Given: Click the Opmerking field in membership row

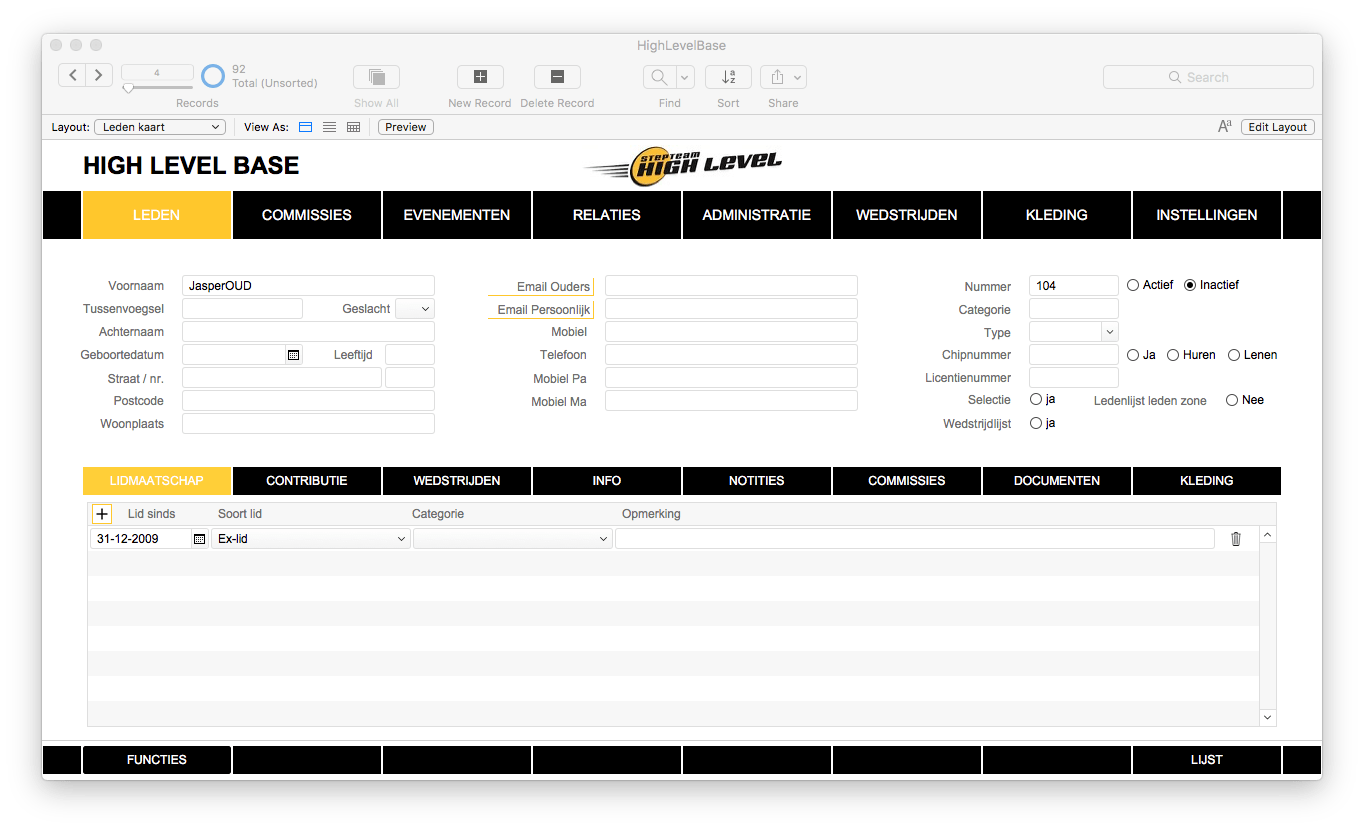Looking at the screenshot, I should point(915,539).
